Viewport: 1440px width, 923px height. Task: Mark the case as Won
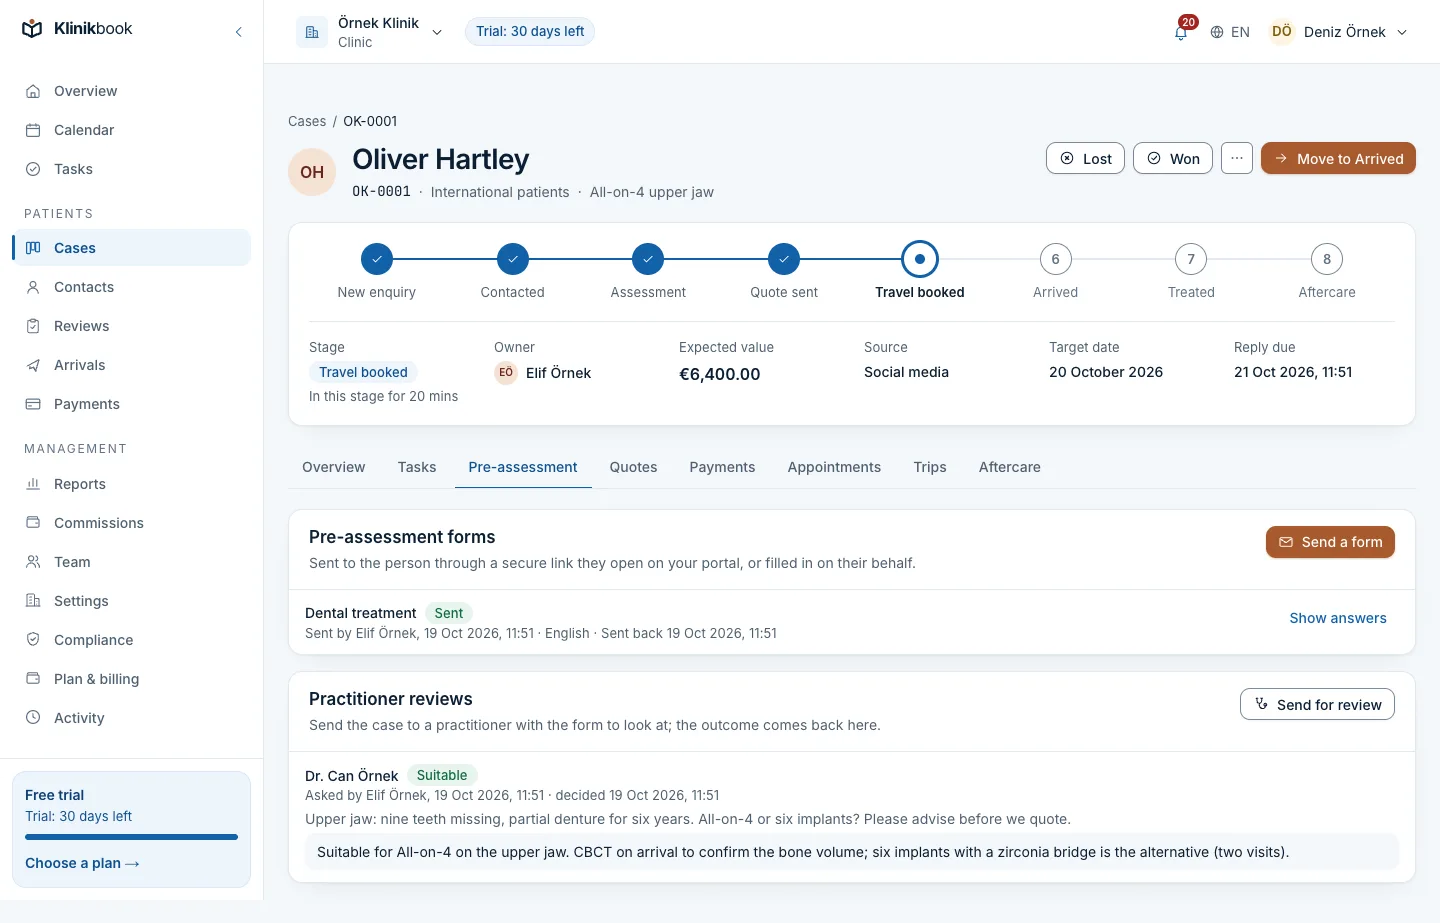(1173, 158)
